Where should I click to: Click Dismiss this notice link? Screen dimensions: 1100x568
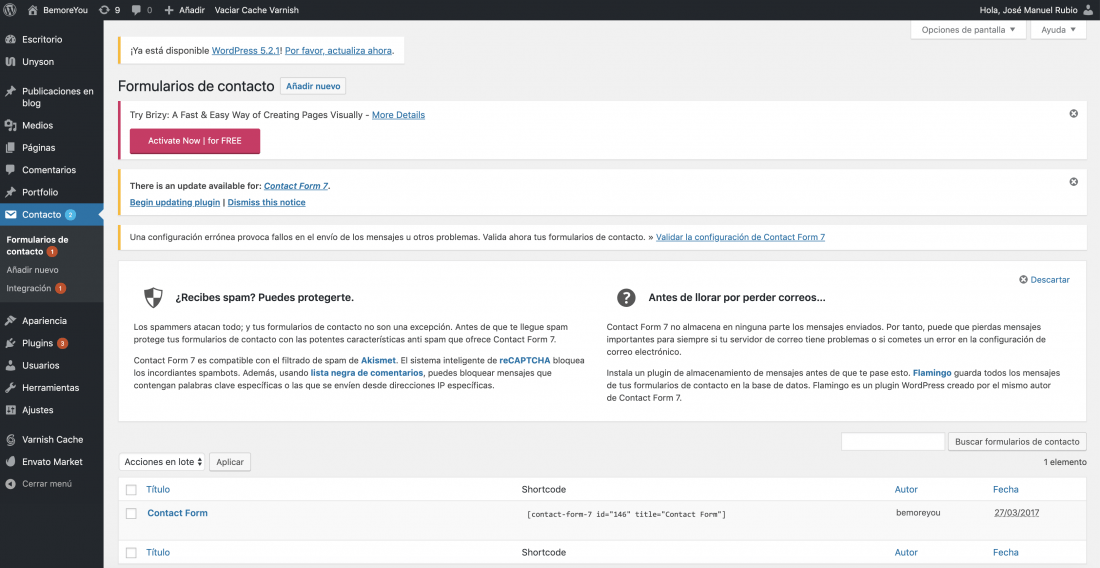pos(267,202)
